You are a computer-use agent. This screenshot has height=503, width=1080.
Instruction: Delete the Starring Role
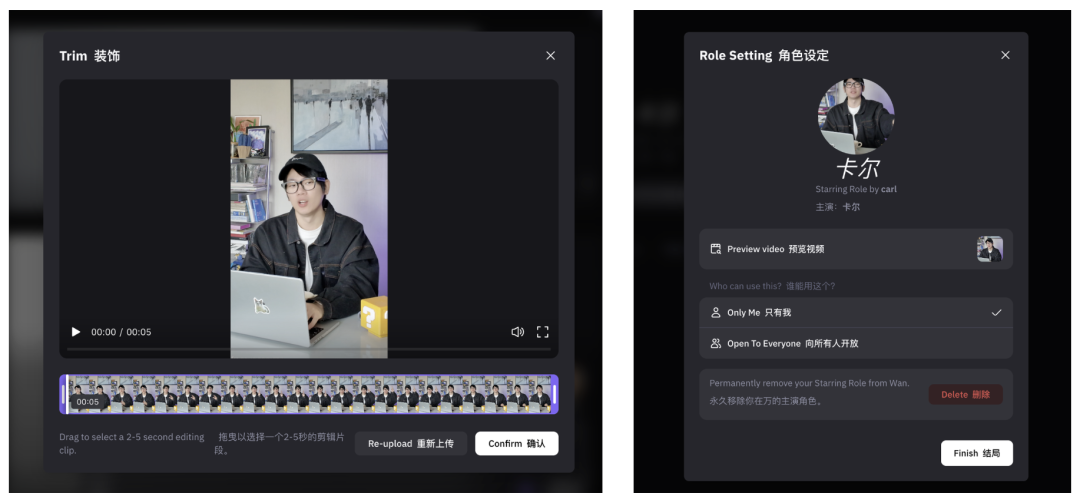[x=965, y=394]
